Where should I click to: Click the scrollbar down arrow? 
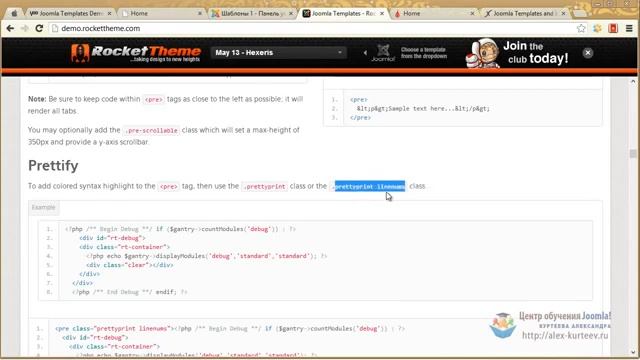[x=633, y=352]
